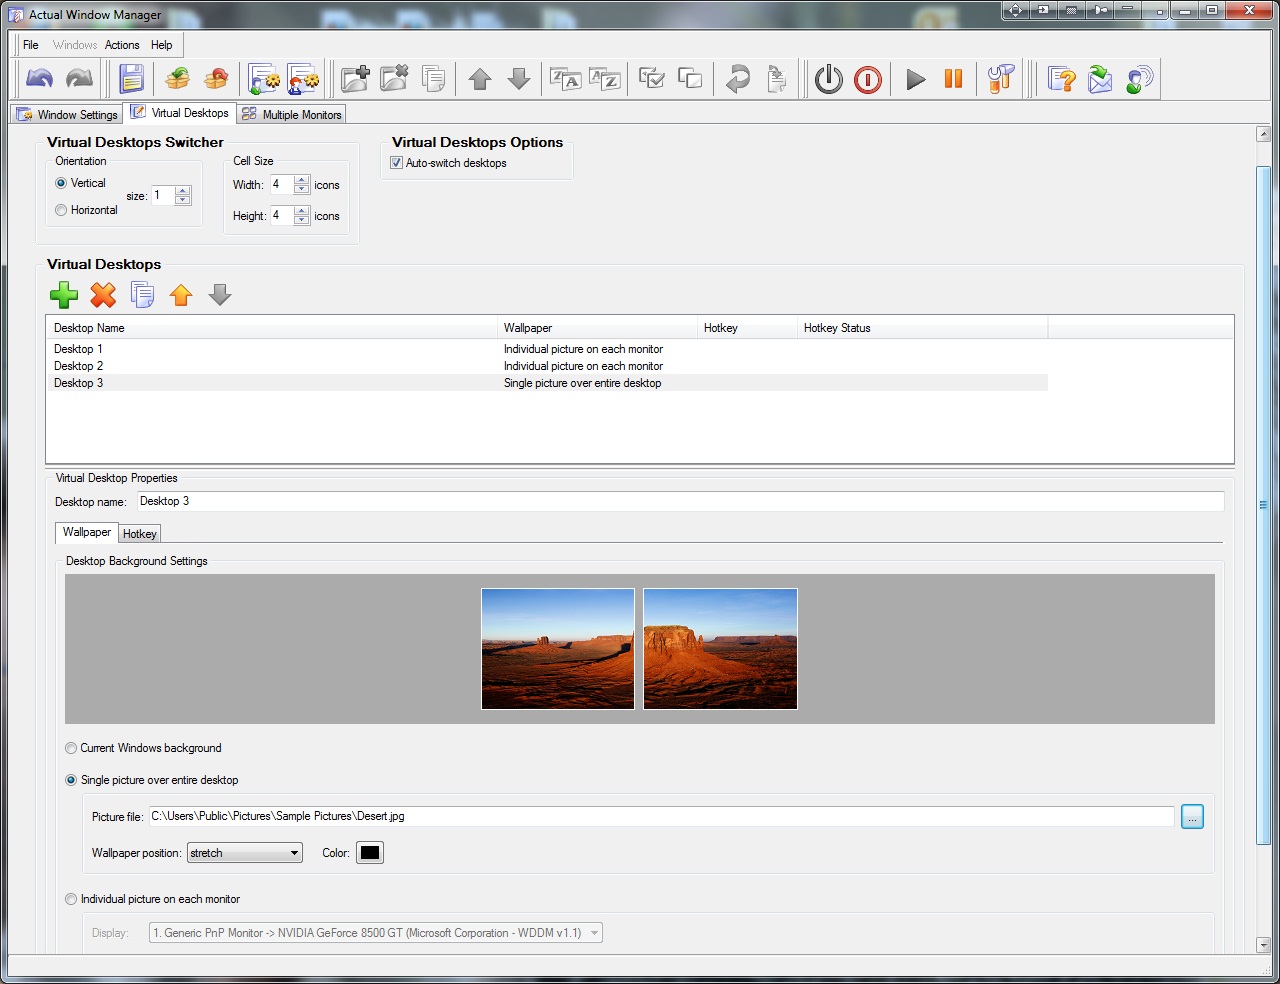The image size is (1280, 984).
Task: Open the Display monitor selection dropdown
Action: pos(595,932)
